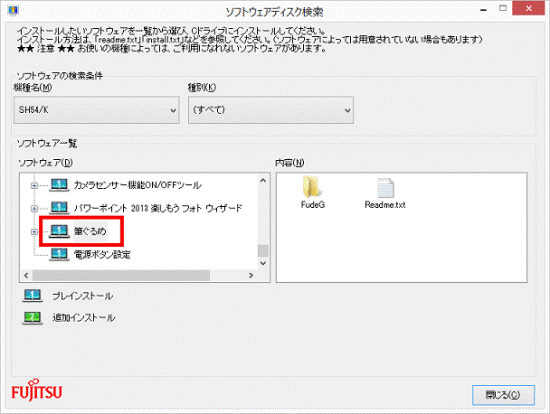Image resolution: width=550 pixels, height=414 pixels.
Task: Open the 機種名 SH54/K dropdown
Action: tap(96, 110)
